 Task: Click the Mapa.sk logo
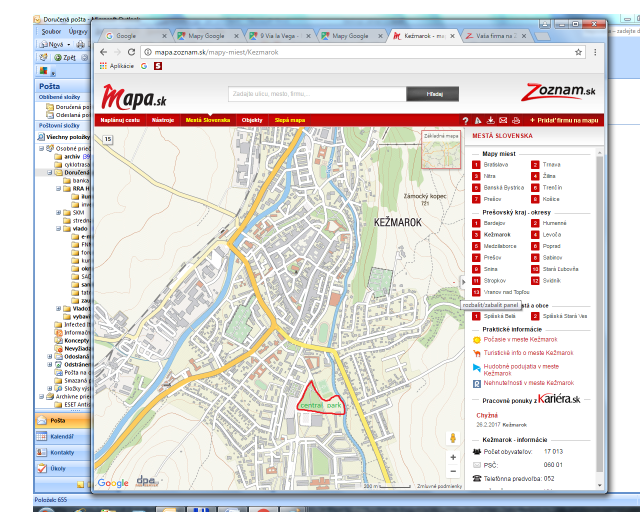(134, 98)
